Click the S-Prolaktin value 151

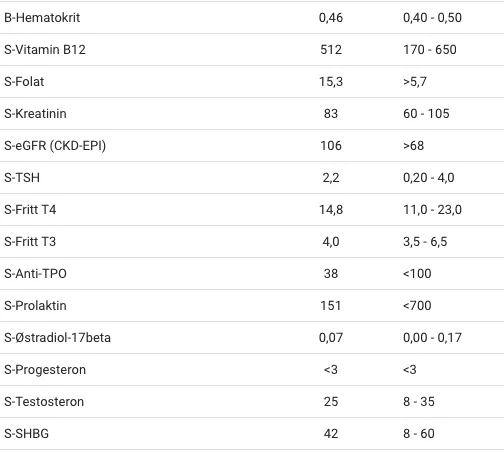pos(331,306)
